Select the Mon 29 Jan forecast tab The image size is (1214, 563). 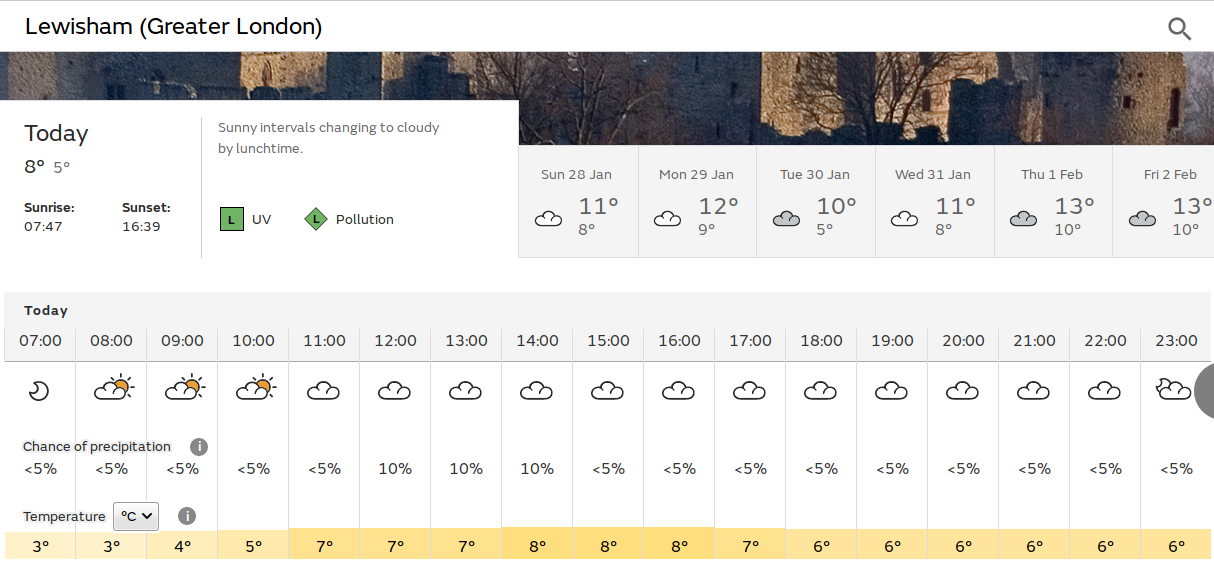coord(696,202)
